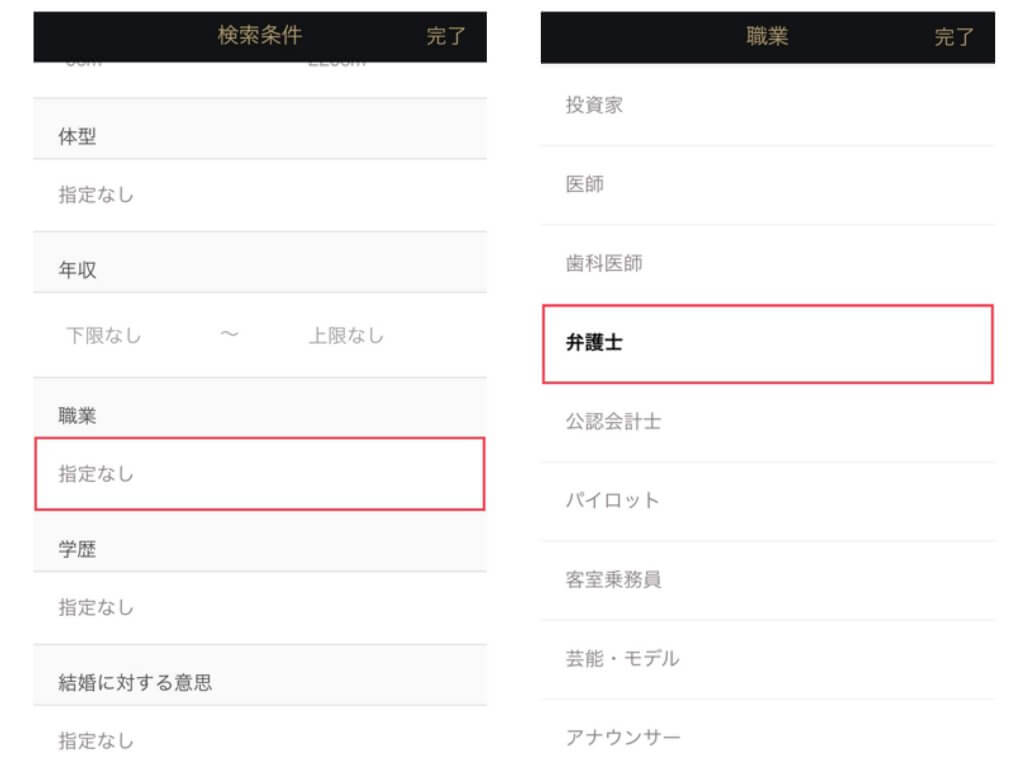Screen dimensions: 1024x768
Task: Select the highlighted 弁護士 option
Action: coord(768,343)
